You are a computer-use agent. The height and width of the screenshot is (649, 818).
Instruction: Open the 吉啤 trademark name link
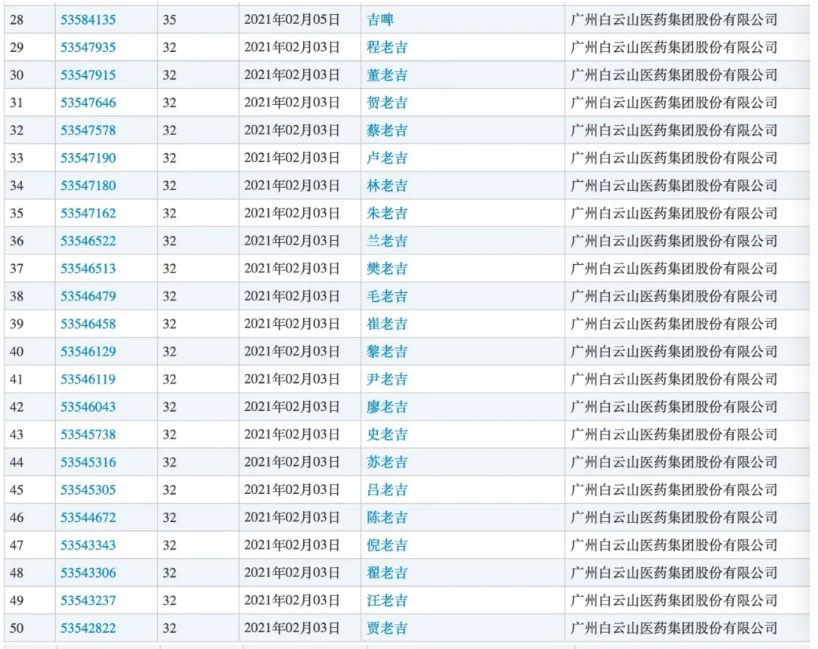tap(380, 20)
